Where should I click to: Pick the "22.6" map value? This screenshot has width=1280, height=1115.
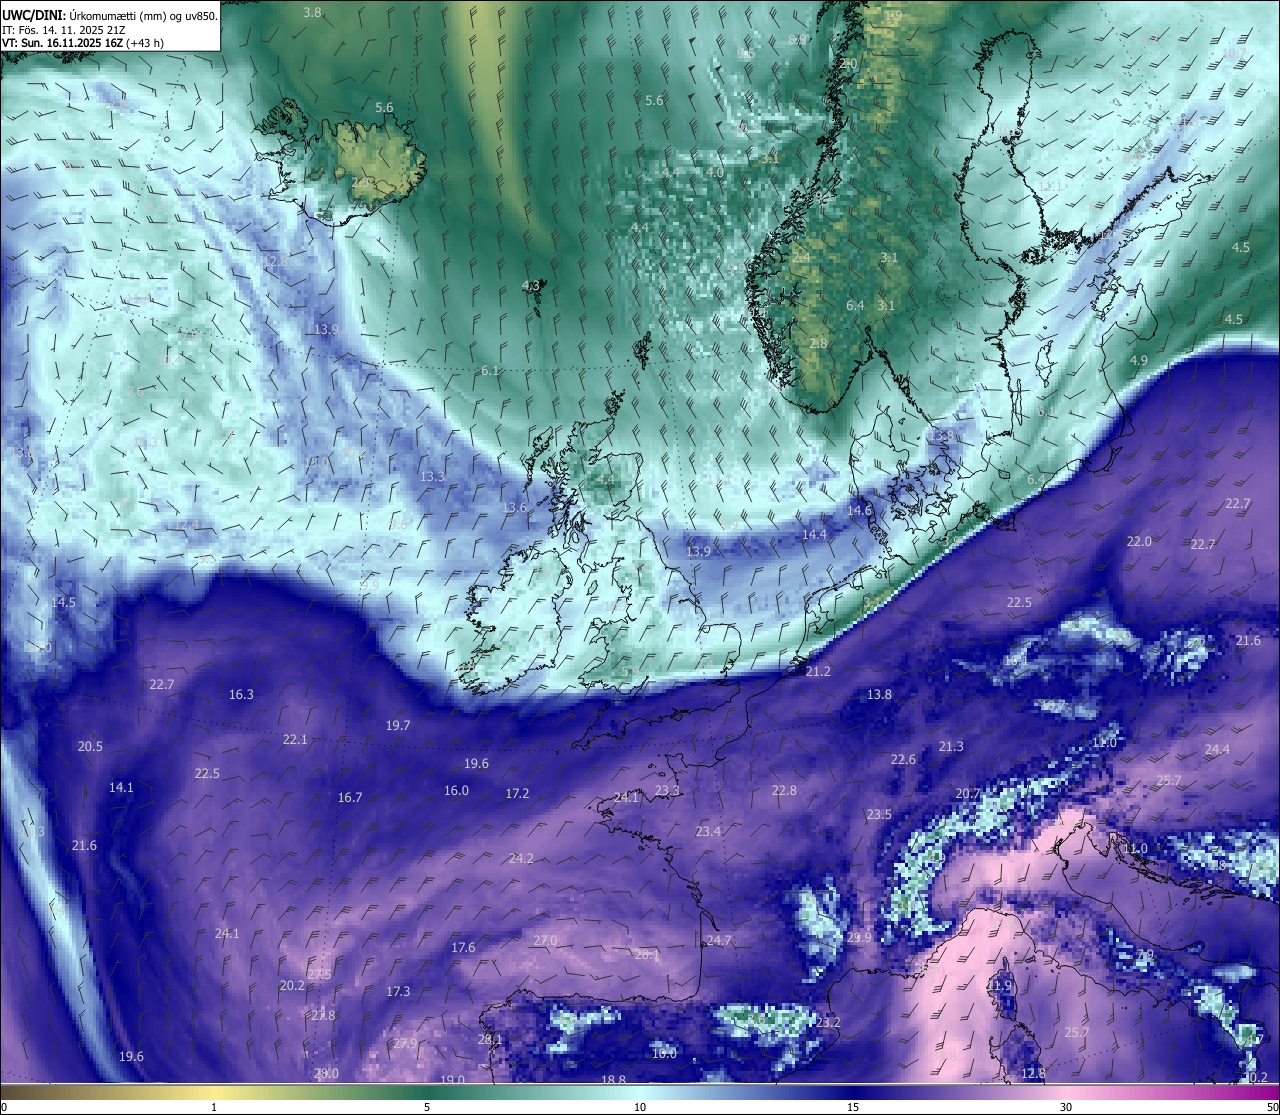[903, 760]
